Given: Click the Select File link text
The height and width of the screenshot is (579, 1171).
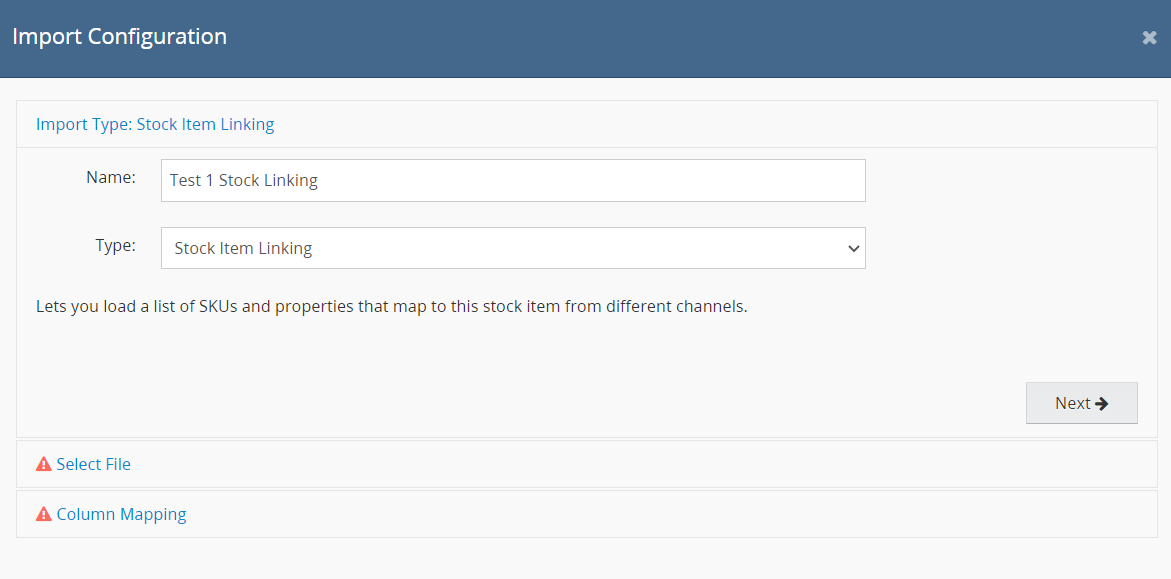Looking at the screenshot, I should [x=94, y=464].
